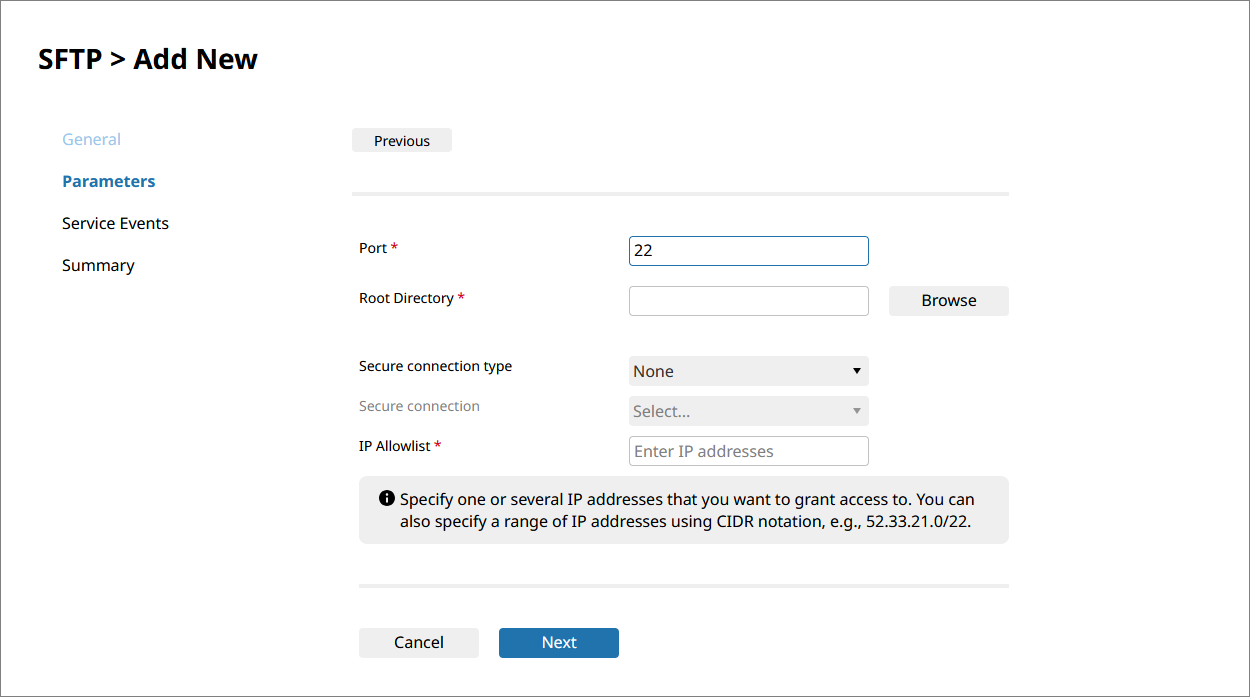Open the Secure connection type dropdown
The image size is (1250, 697).
pyautogui.click(x=748, y=371)
